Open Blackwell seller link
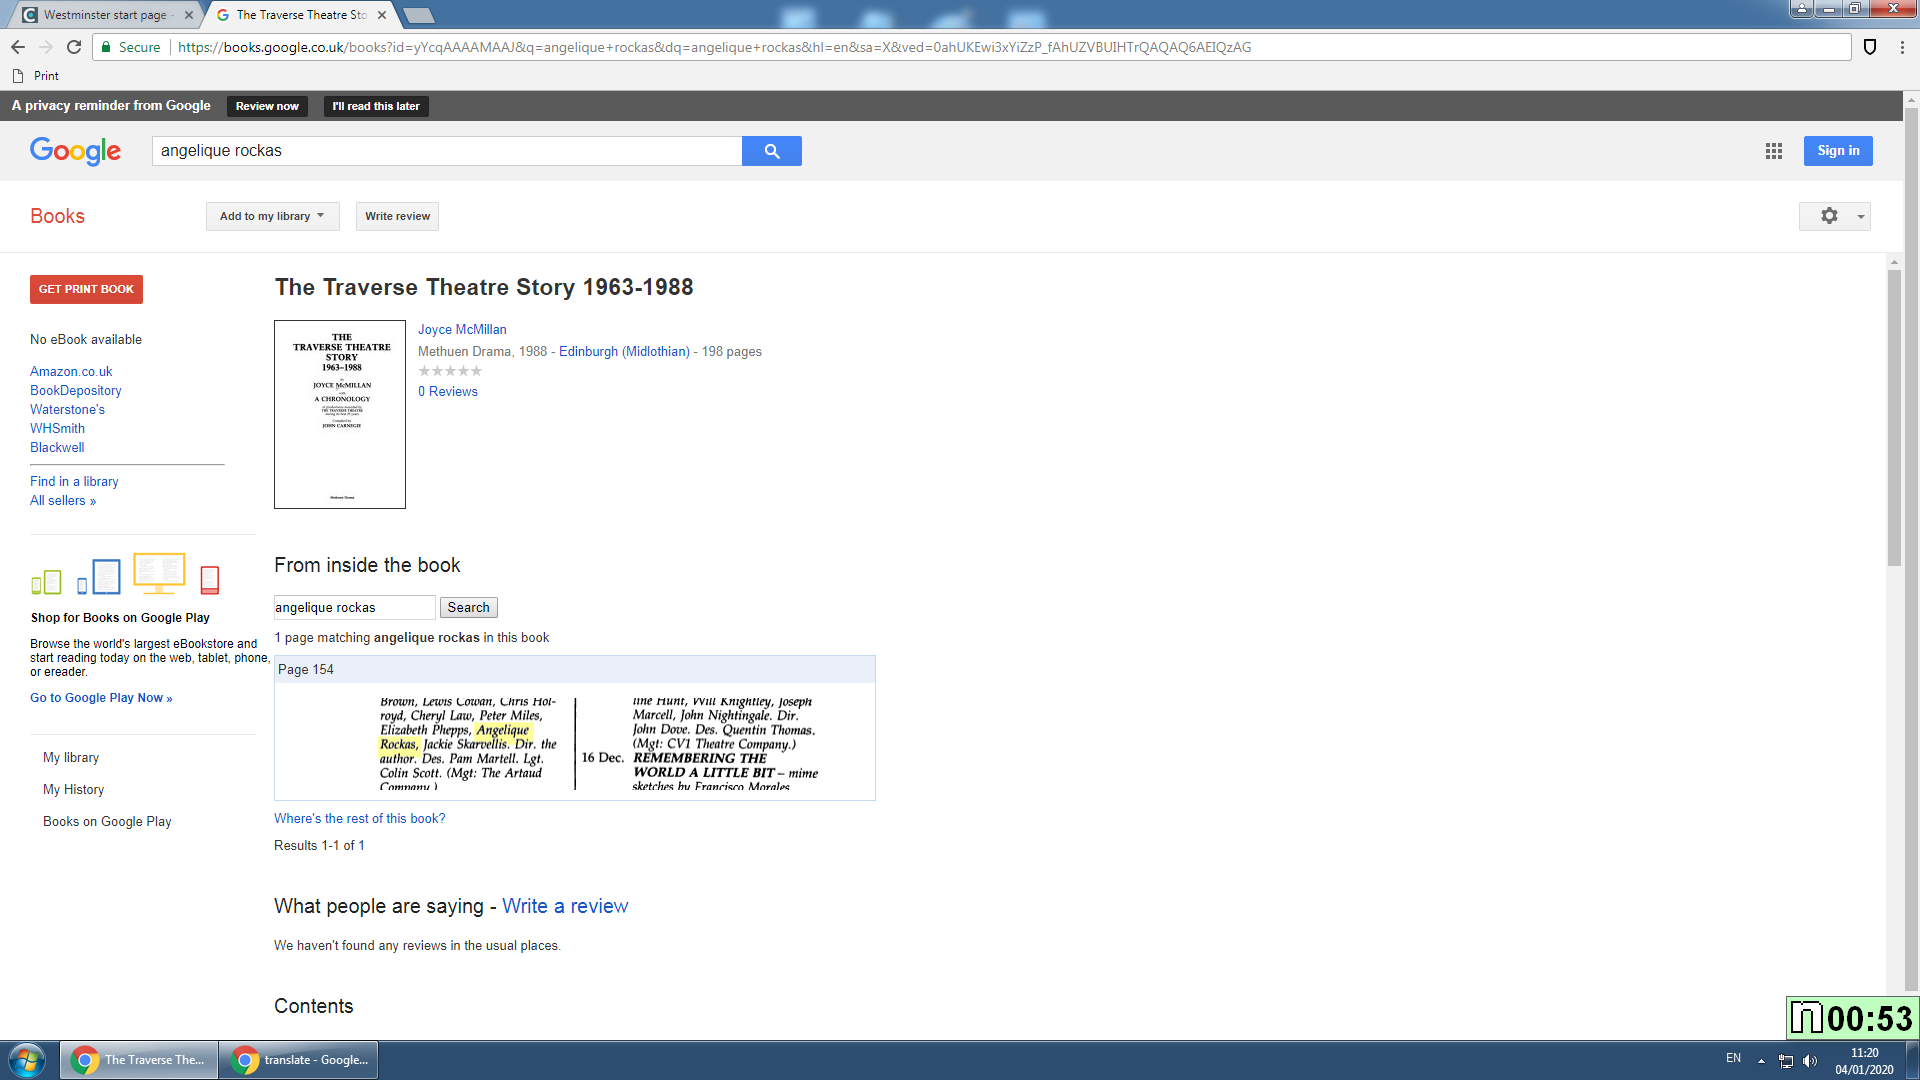The image size is (1920, 1080). [57, 448]
